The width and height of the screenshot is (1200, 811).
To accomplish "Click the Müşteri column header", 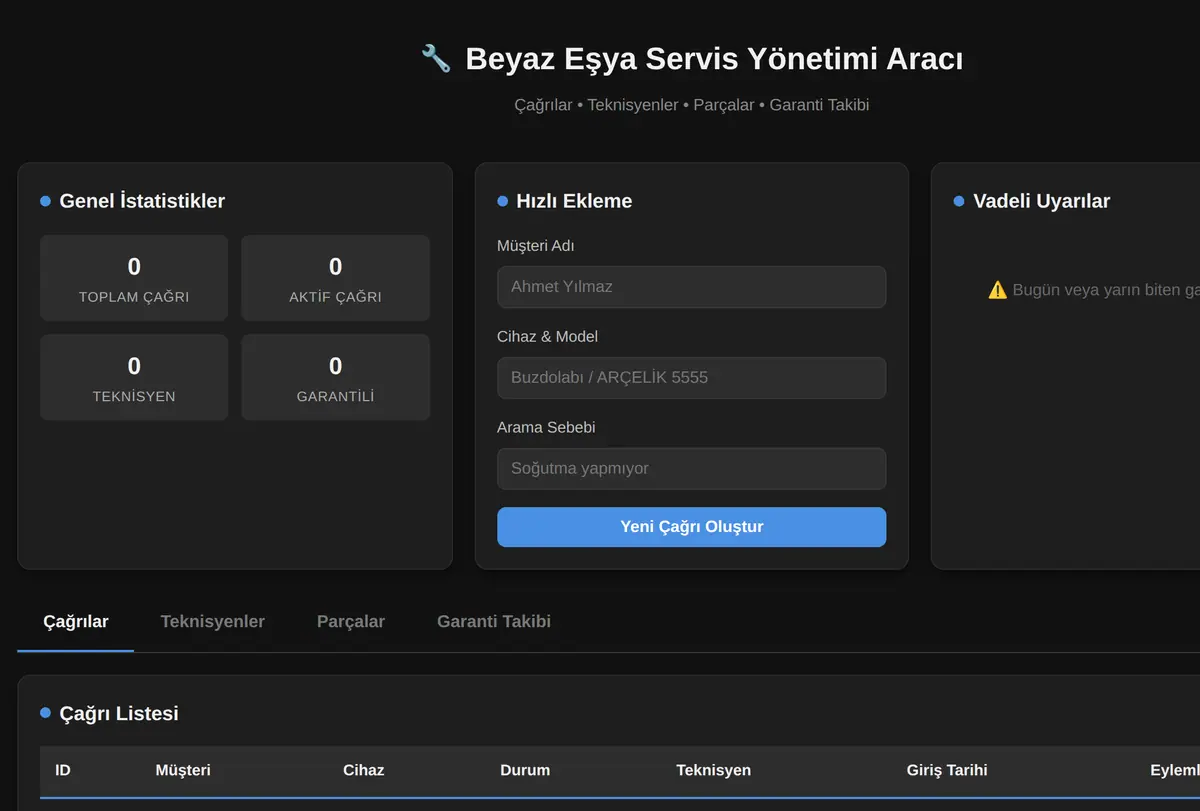I will (183, 770).
